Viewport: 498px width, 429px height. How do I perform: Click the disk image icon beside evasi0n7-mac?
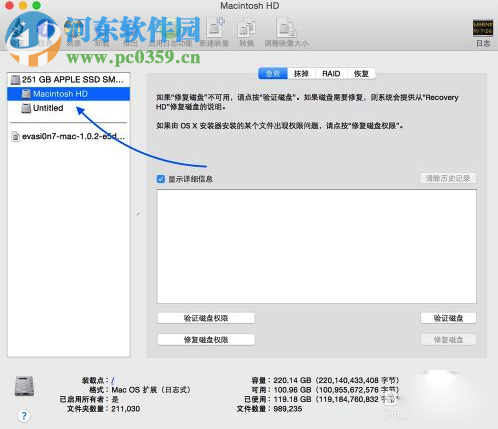pyautogui.click(x=15, y=136)
